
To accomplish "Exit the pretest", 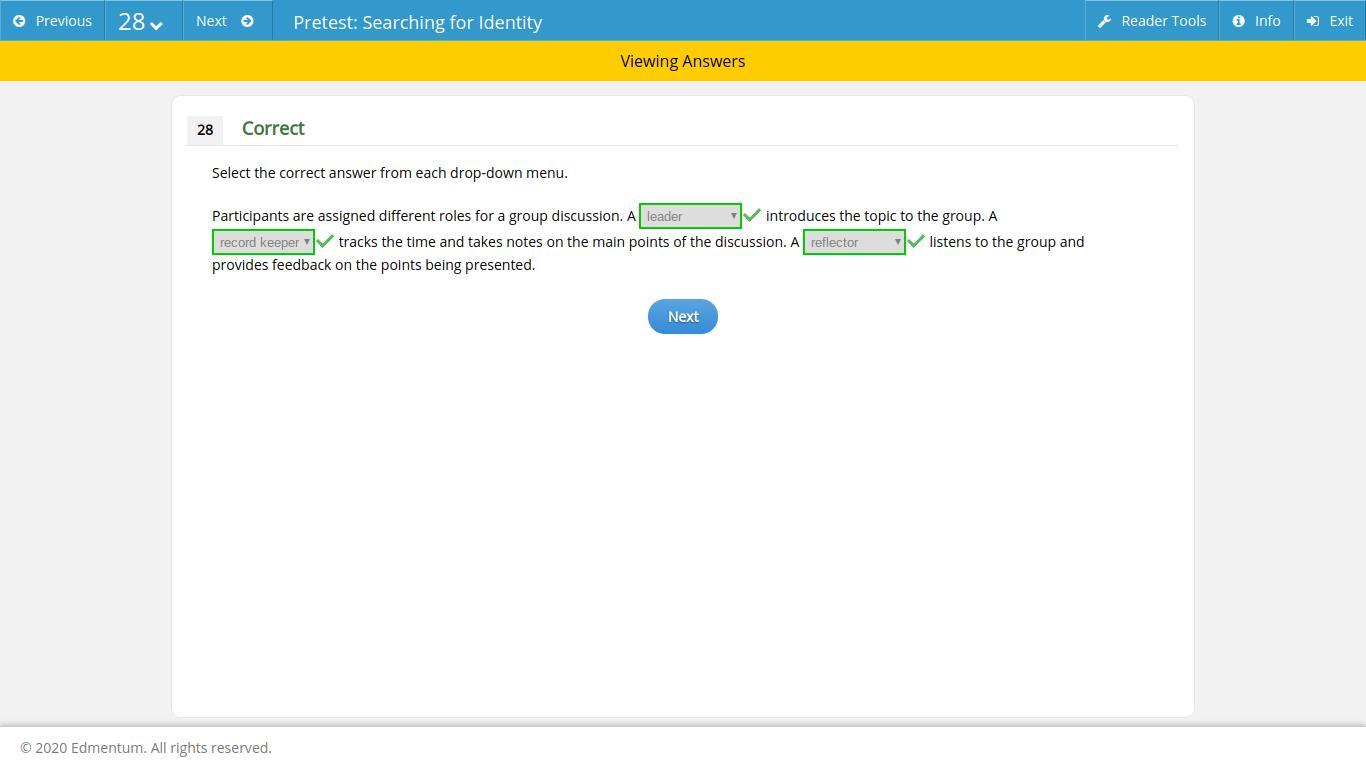I will click(1330, 21).
